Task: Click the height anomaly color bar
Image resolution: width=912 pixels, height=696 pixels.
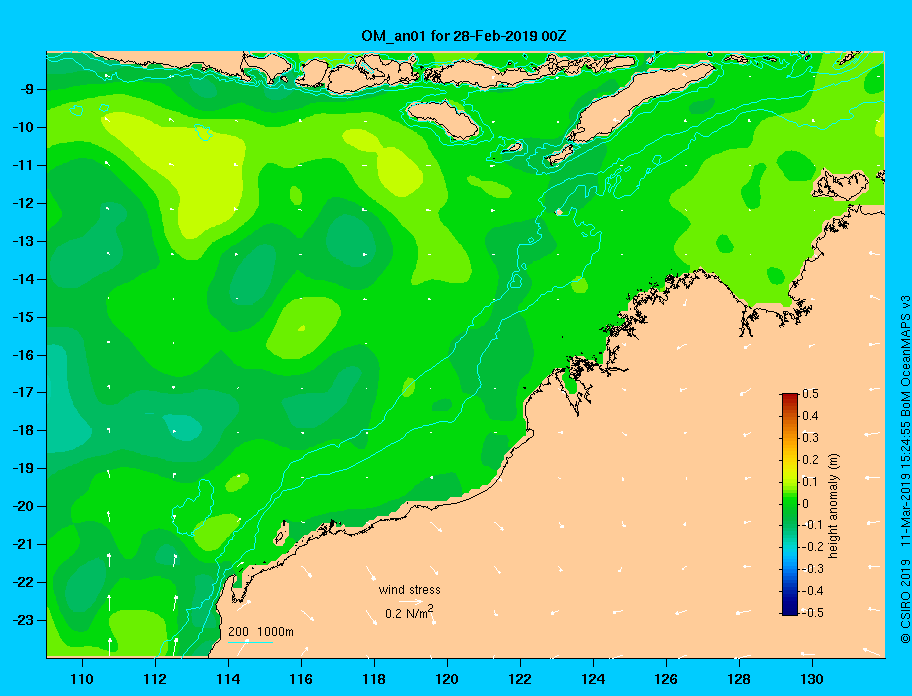Action: [790, 504]
